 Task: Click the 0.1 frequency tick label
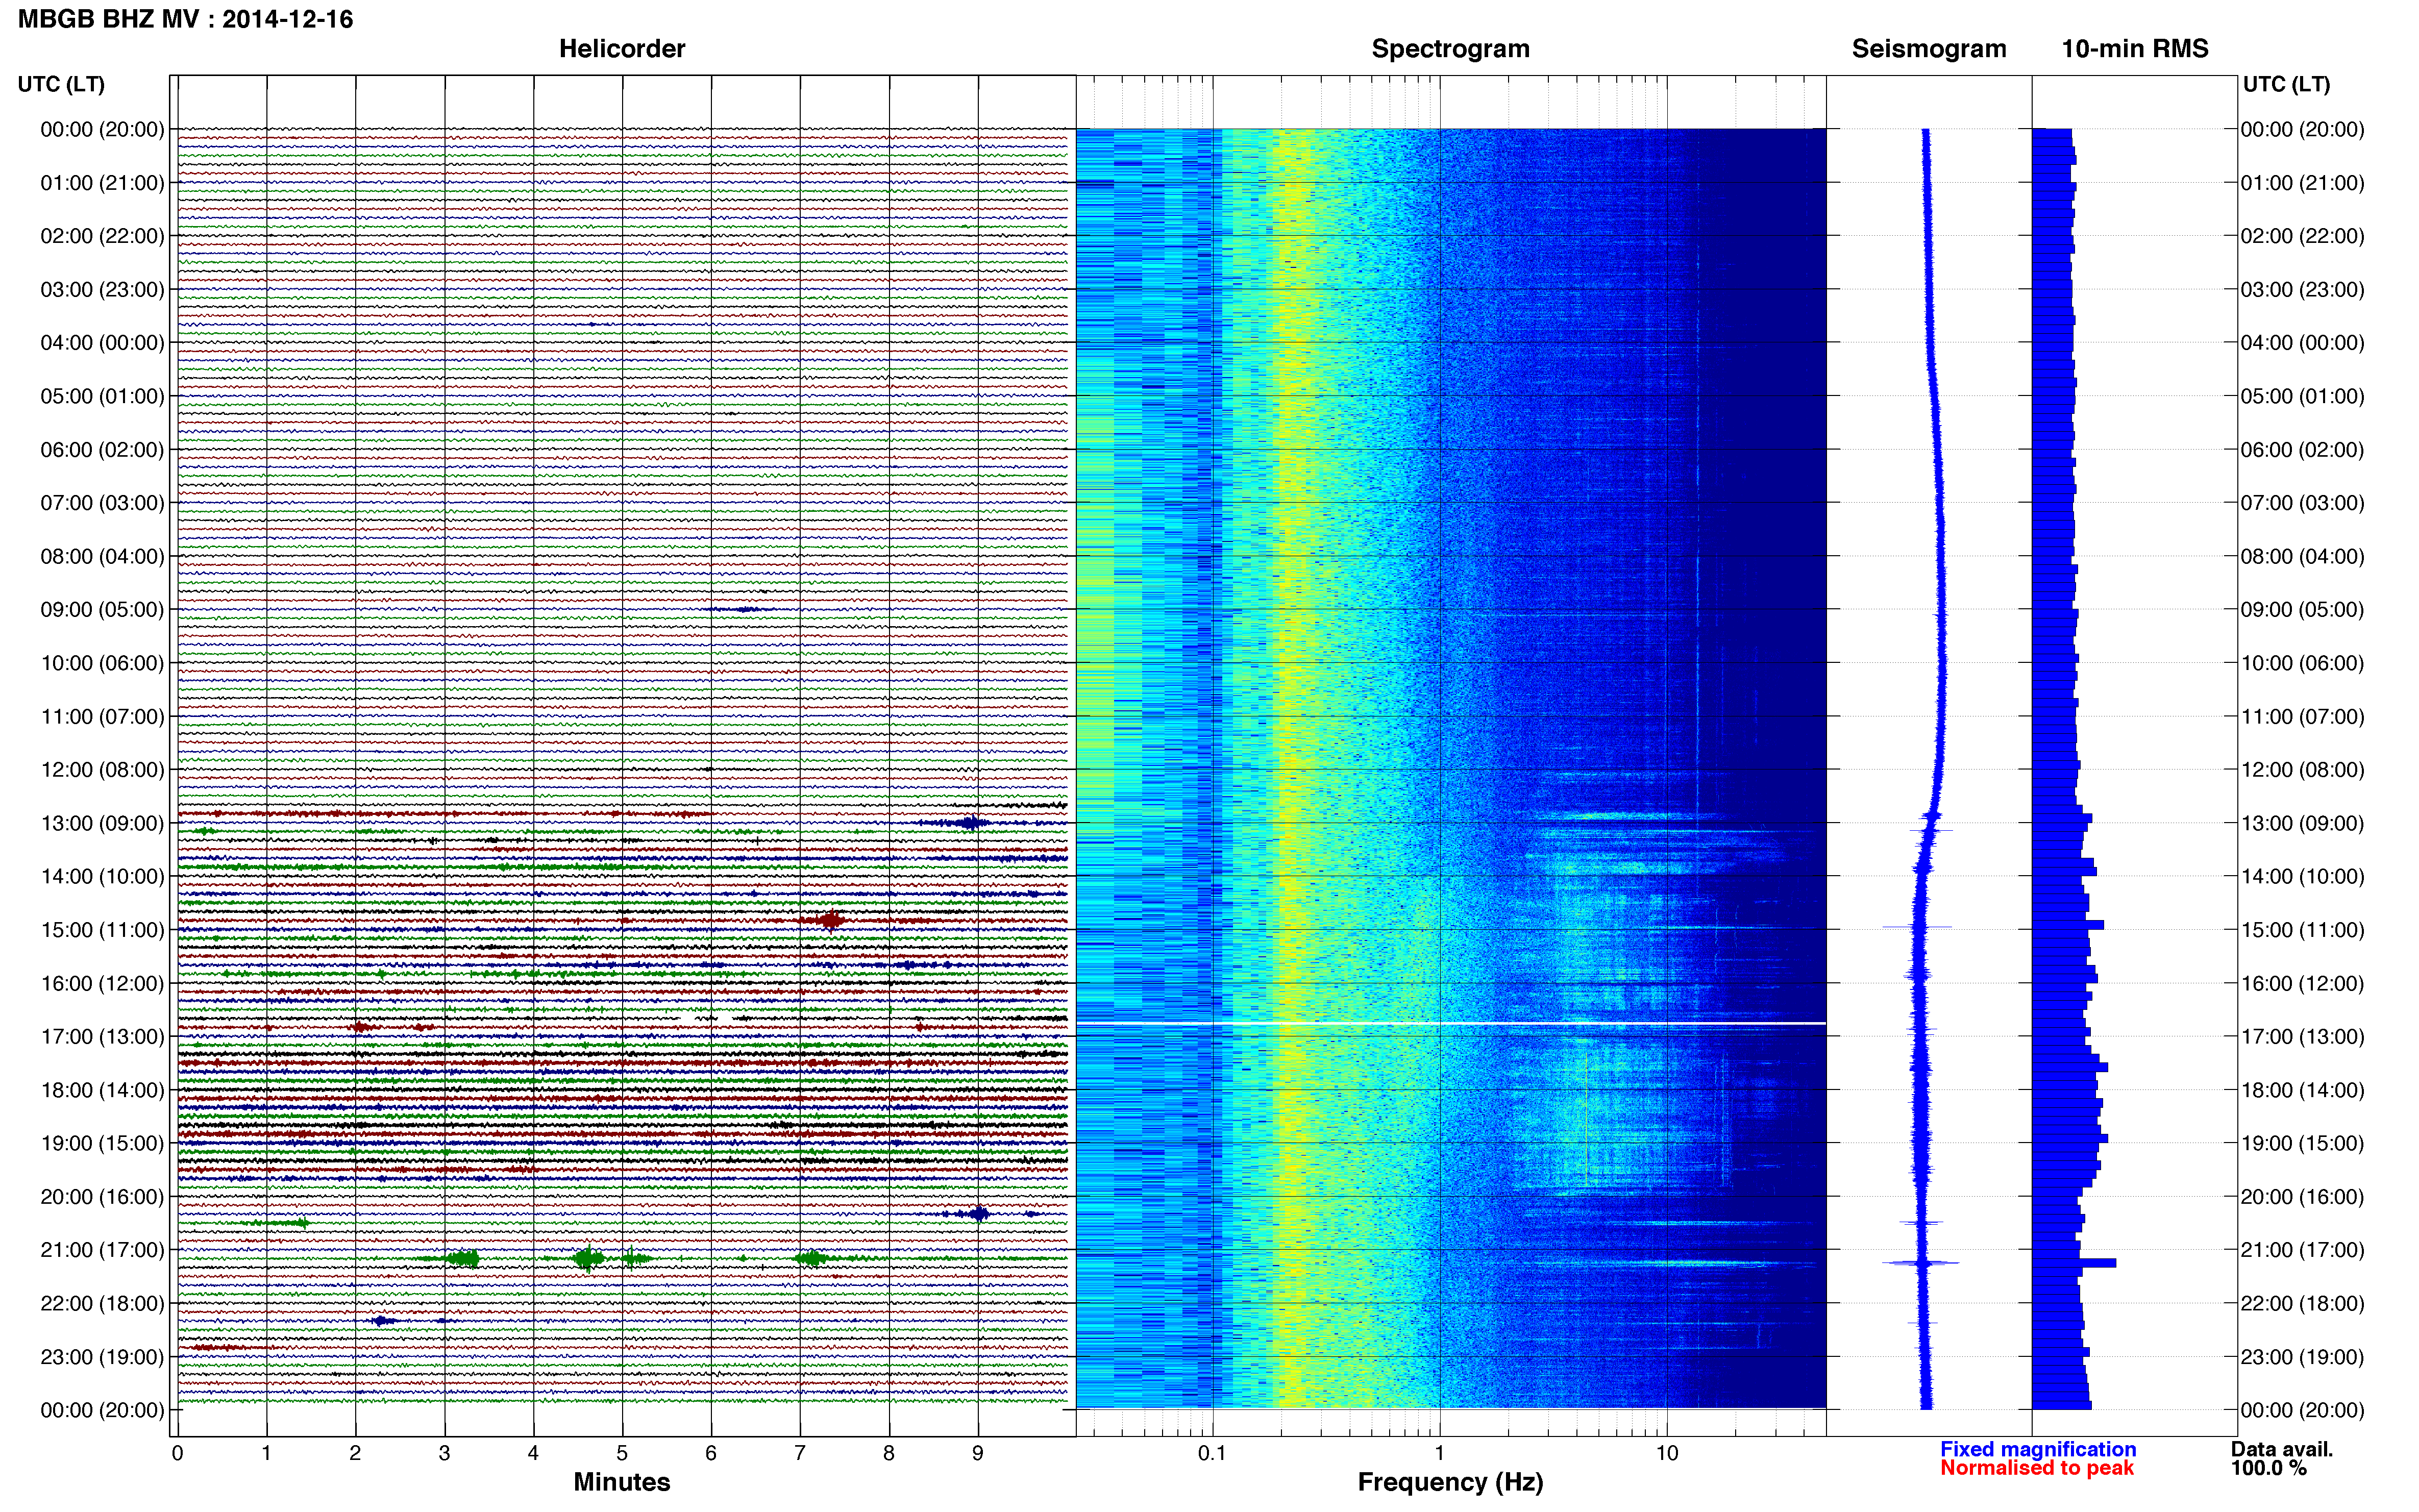1212,1453
